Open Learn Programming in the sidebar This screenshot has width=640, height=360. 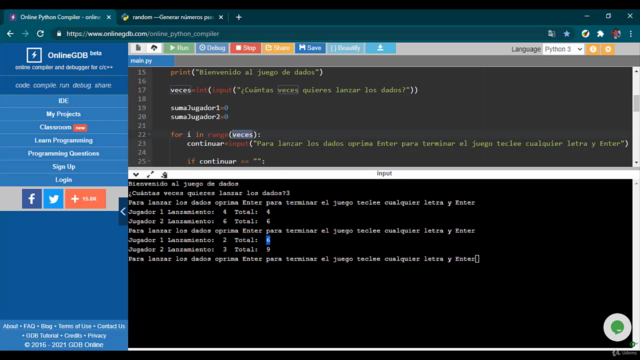click(64, 140)
